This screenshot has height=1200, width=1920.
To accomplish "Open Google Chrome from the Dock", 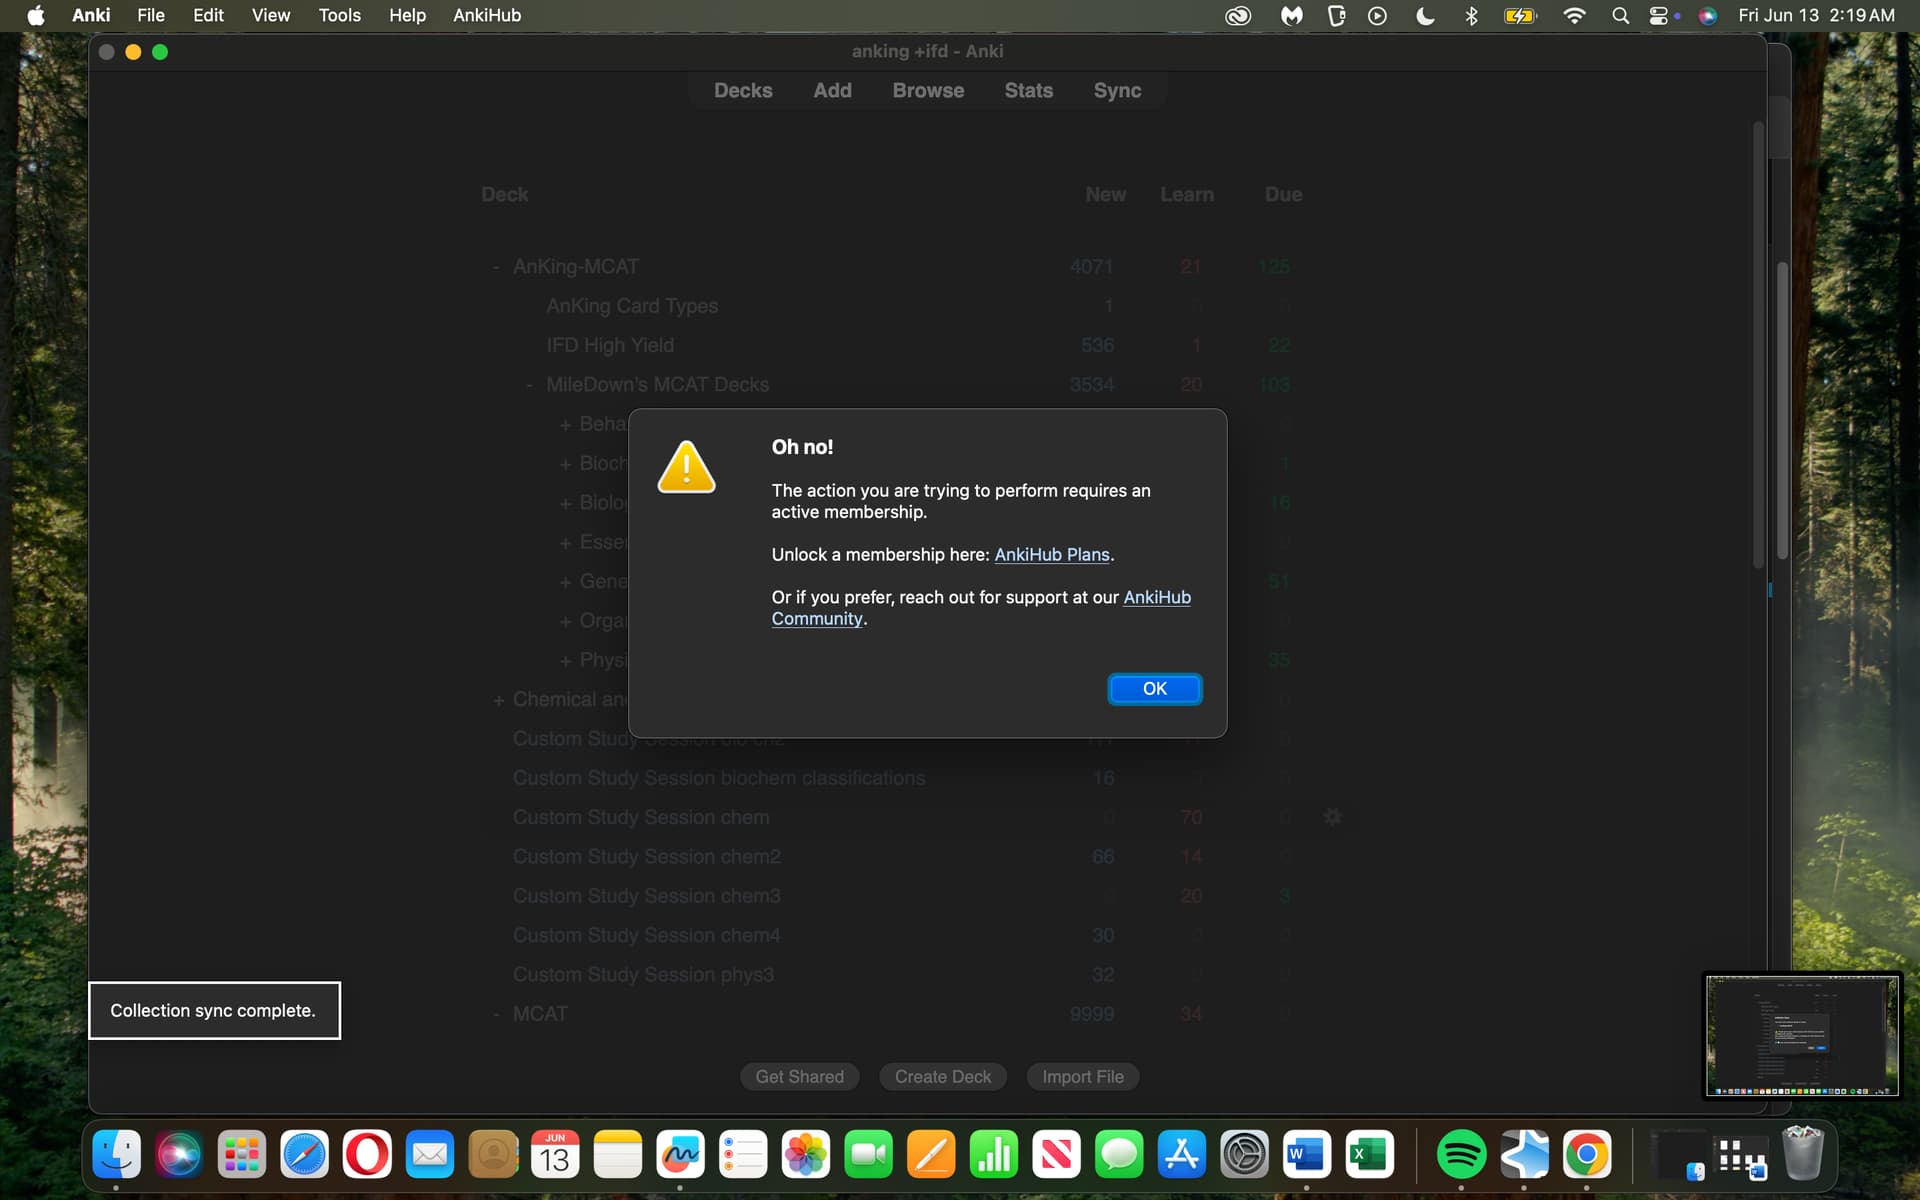I will tap(1587, 1154).
